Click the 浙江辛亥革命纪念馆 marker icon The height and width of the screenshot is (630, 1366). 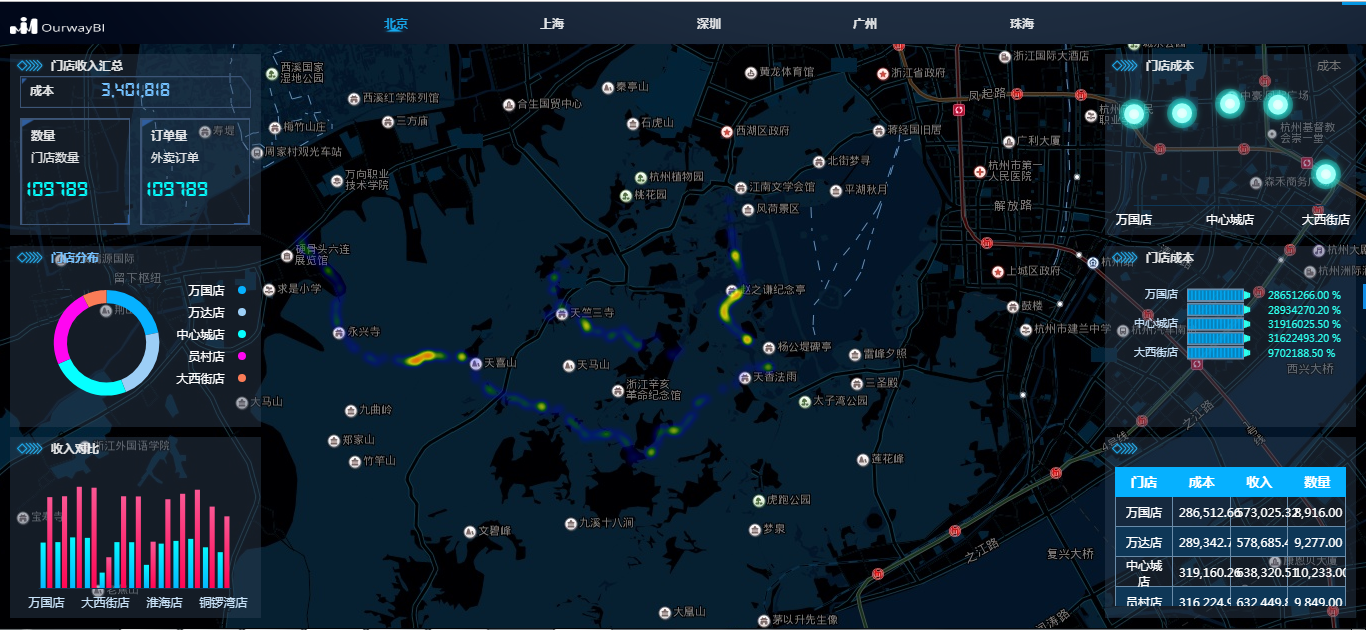pos(618,390)
